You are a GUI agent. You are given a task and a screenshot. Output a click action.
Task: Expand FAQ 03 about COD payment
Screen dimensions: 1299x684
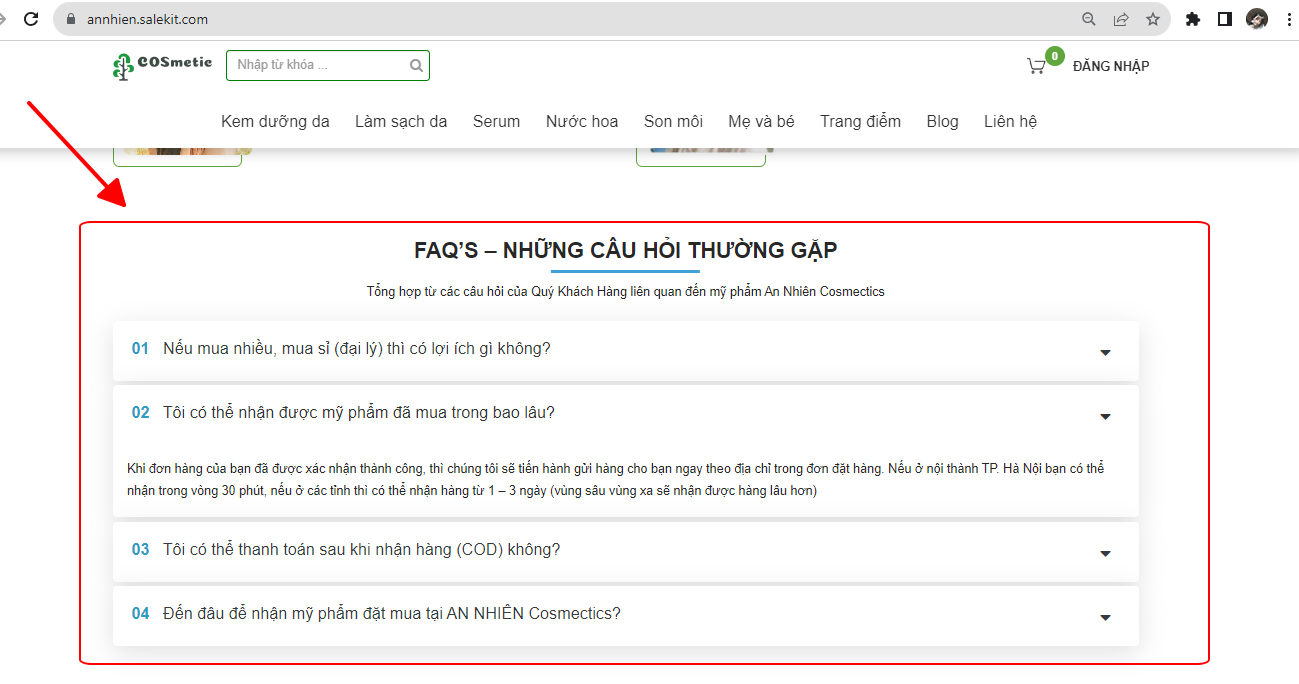coord(1105,553)
